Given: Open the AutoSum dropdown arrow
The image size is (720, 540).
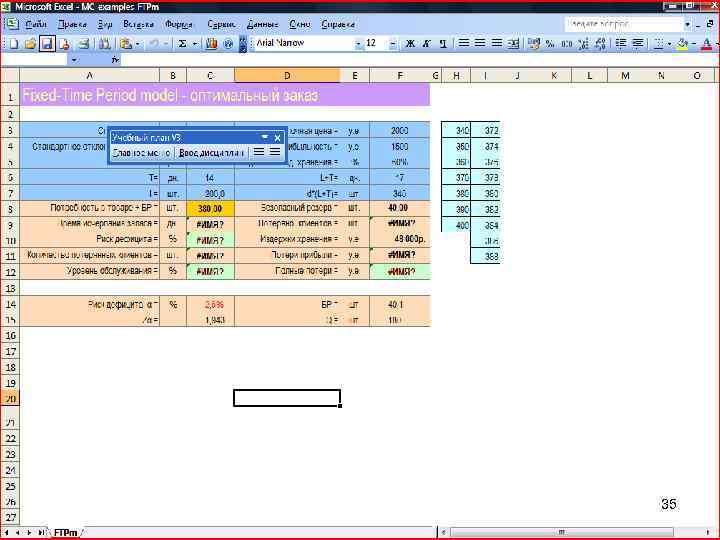Looking at the screenshot, I should 195,44.
